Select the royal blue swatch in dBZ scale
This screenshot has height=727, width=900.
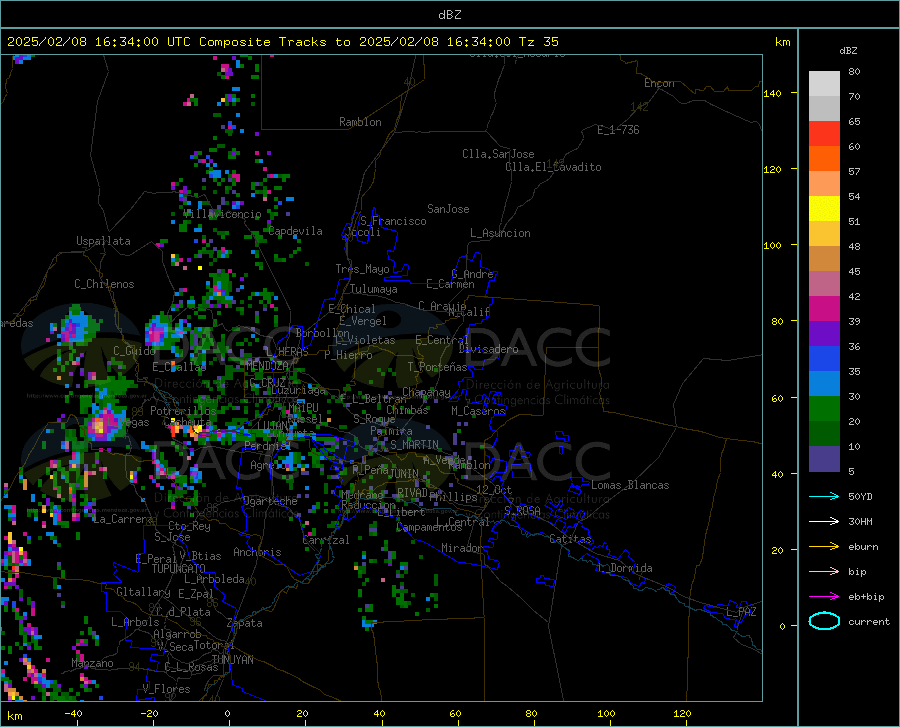point(824,359)
